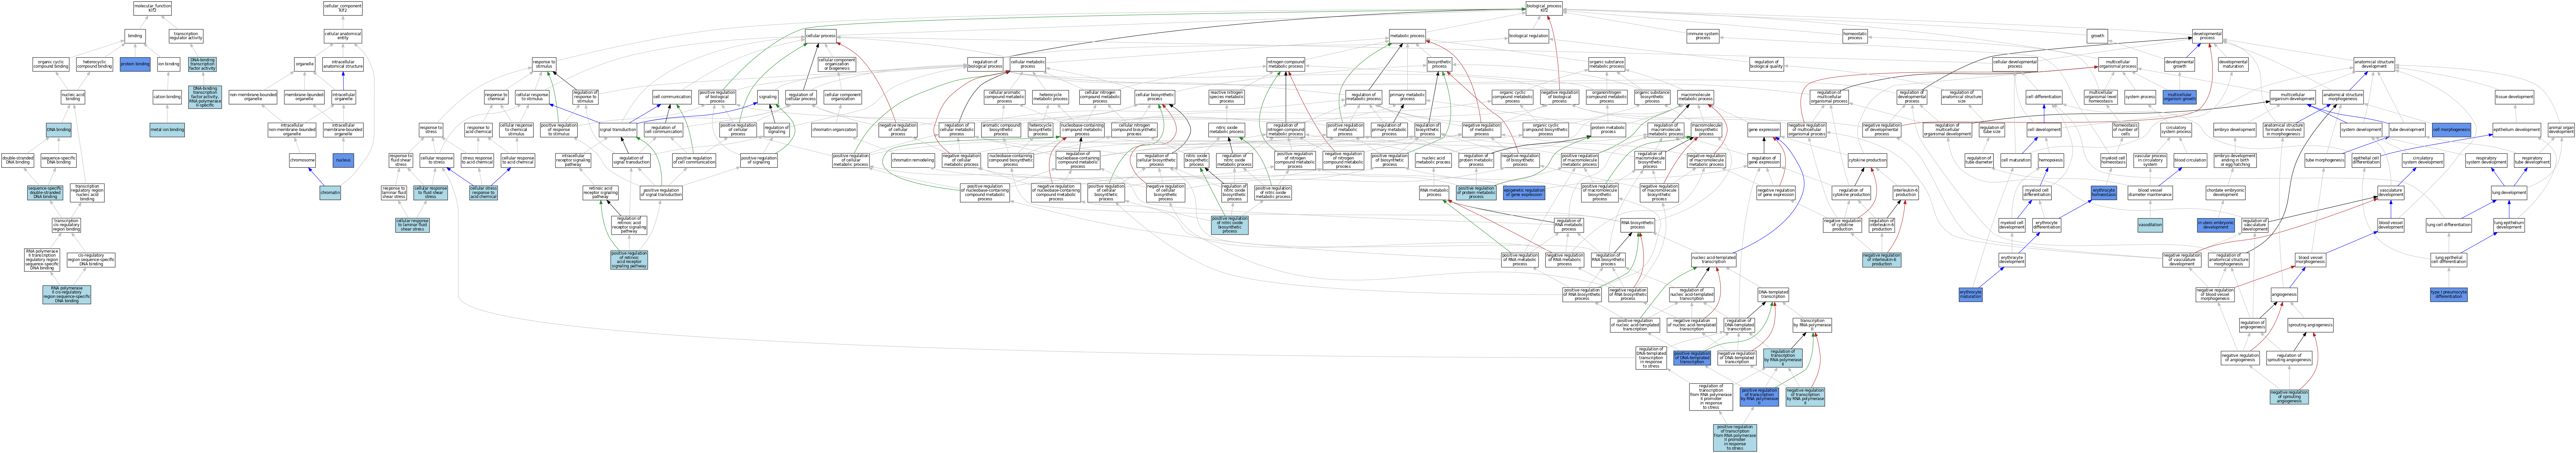Select the 'metabolic process' node
Screen dimensions: 2576x453
coord(1407,36)
